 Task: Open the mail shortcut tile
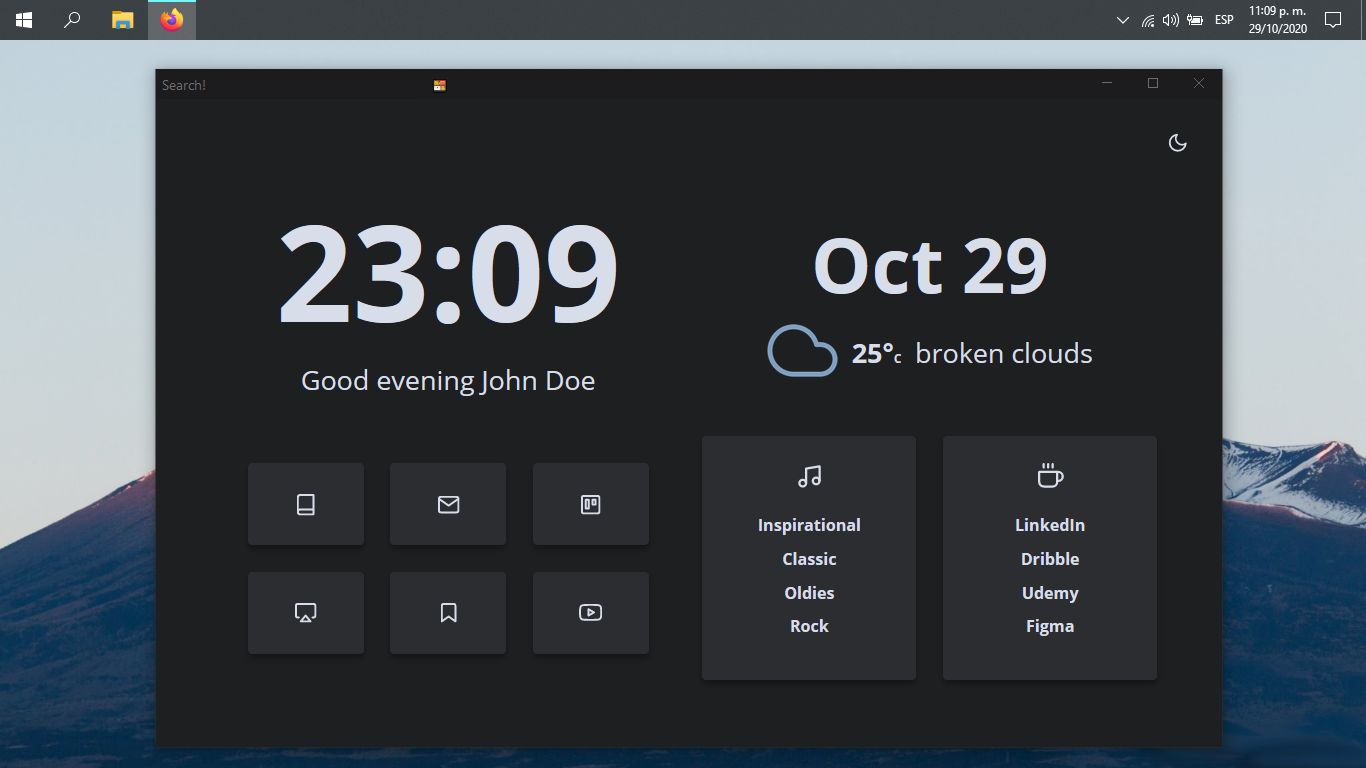[448, 504]
